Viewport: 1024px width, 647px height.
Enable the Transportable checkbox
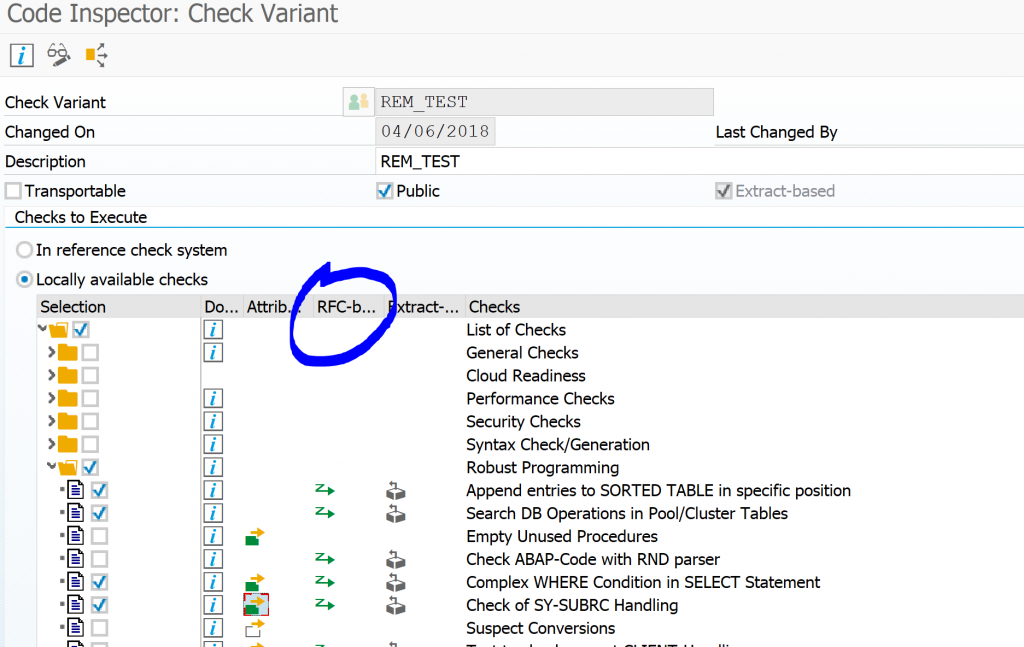pos(13,191)
